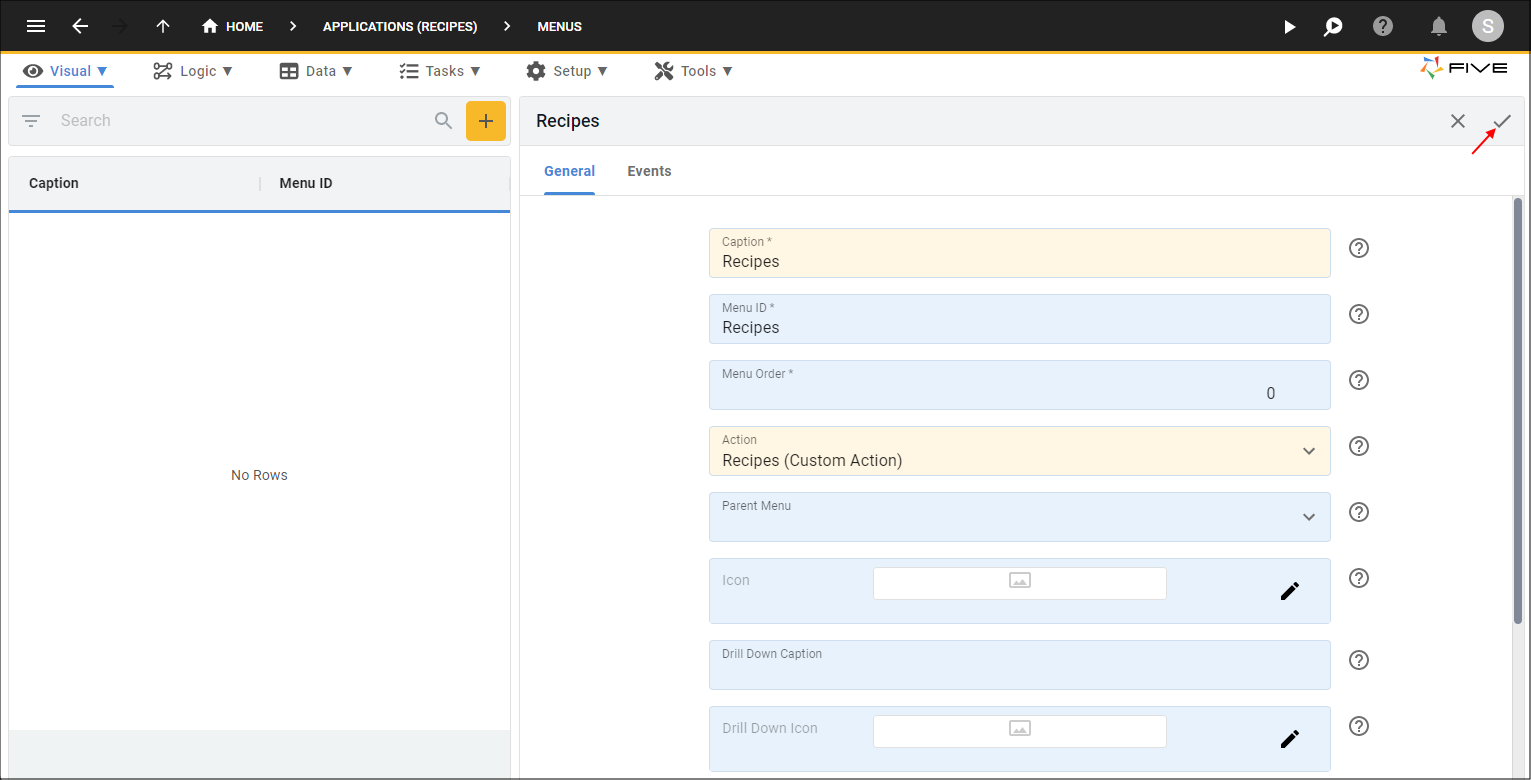The height and width of the screenshot is (780, 1531).
Task: Edit the Drill Down Icon with pencil
Action: 1290,739
